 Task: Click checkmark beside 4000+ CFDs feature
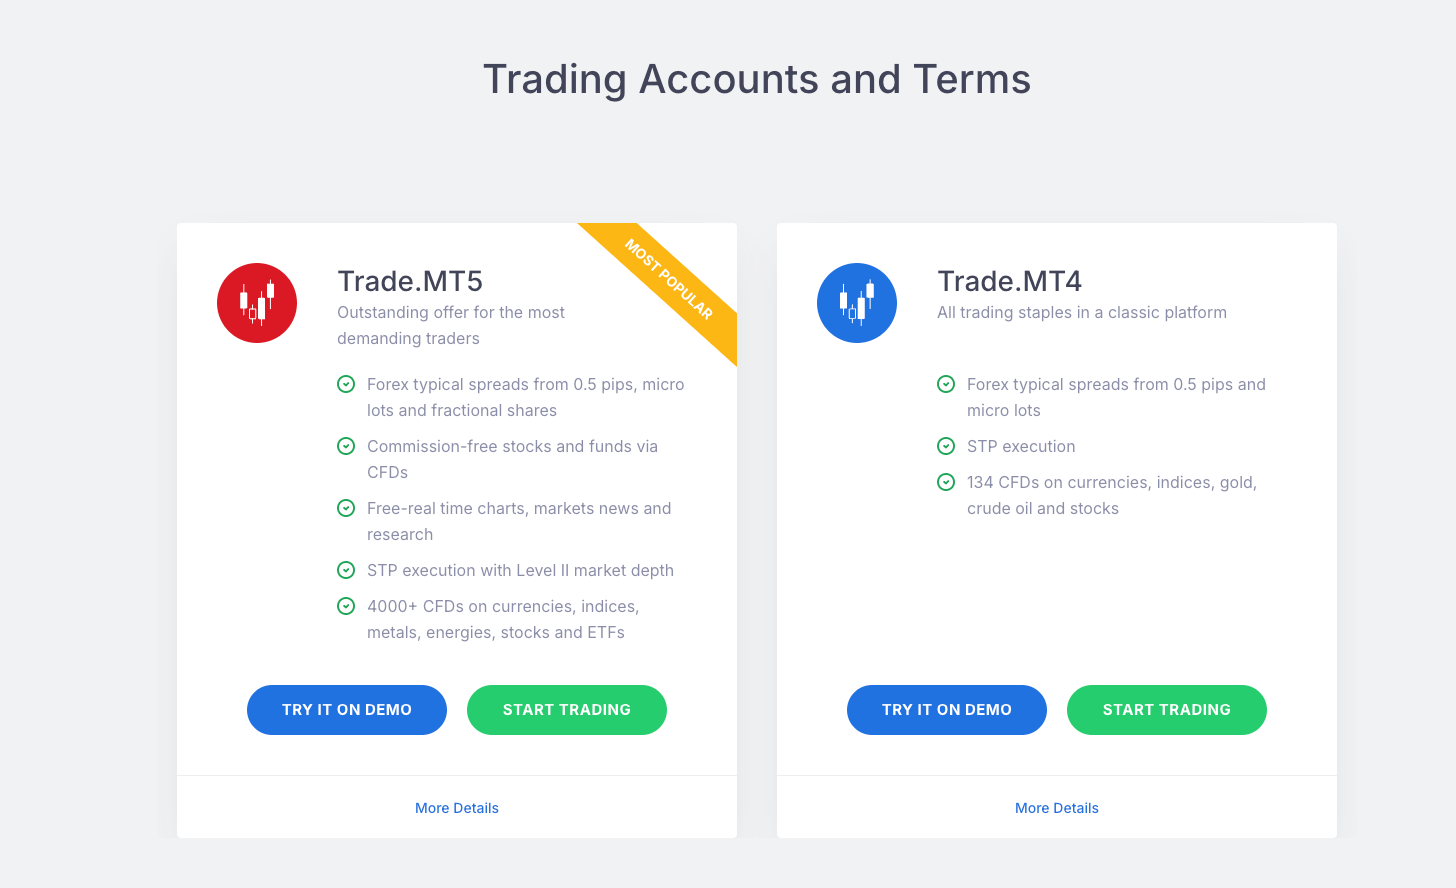point(346,606)
